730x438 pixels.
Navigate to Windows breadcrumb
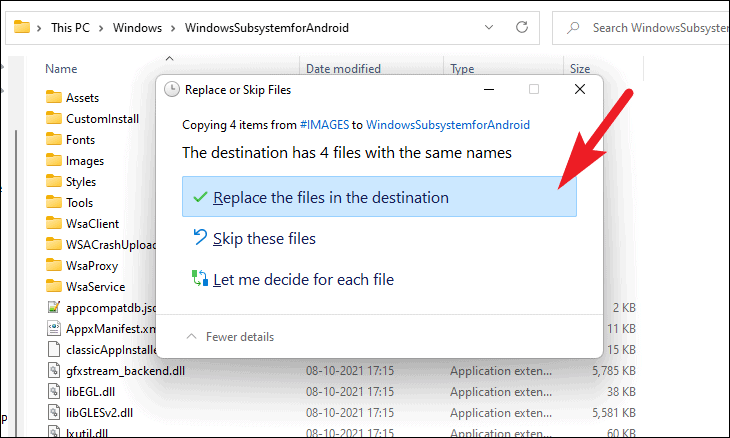coord(137,28)
